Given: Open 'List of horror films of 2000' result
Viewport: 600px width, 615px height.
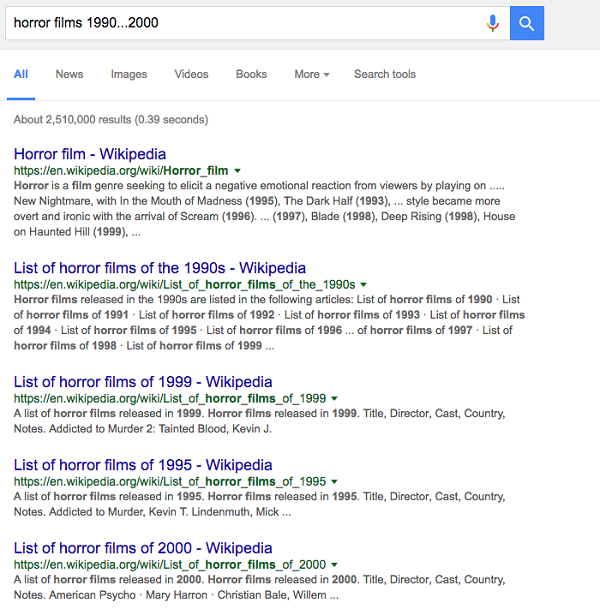Looking at the screenshot, I should [143, 548].
